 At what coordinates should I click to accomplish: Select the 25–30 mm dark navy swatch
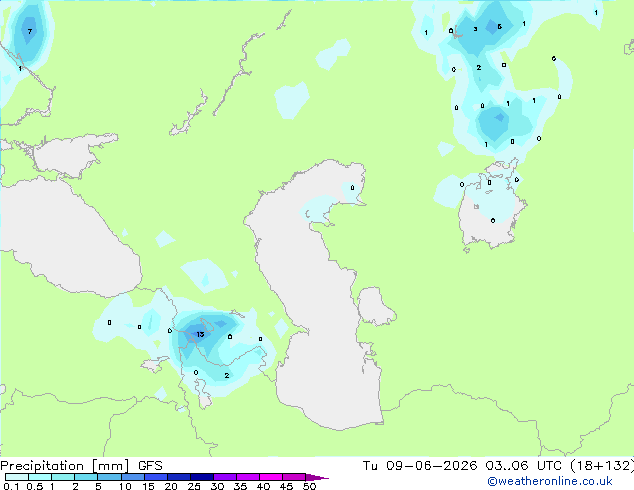pyautogui.click(x=201, y=477)
